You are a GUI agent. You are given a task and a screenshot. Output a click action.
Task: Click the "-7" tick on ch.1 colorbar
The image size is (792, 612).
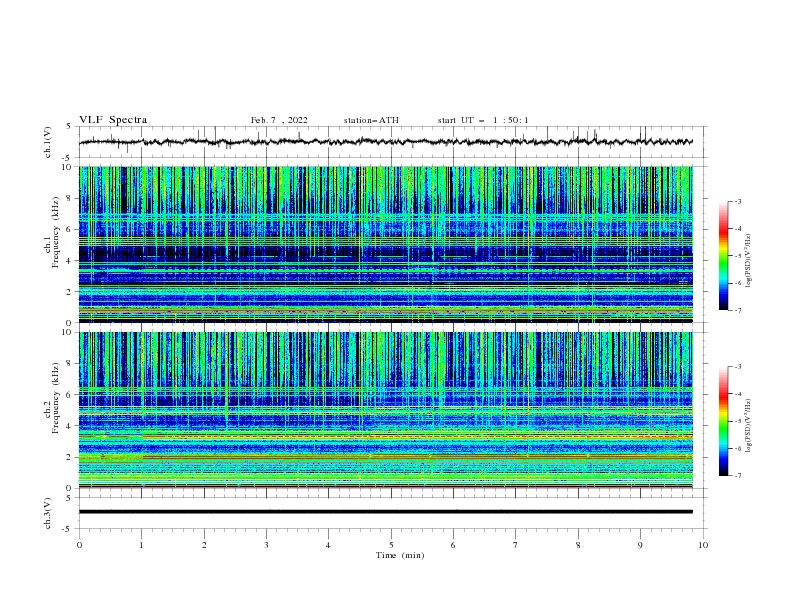coord(738,310)
